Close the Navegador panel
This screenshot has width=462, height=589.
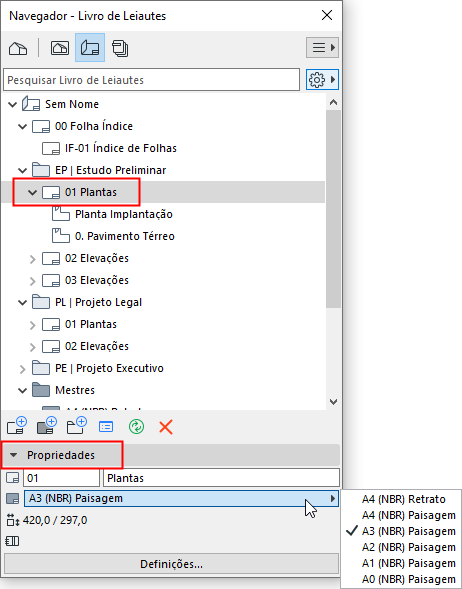[x=327, y=15]
